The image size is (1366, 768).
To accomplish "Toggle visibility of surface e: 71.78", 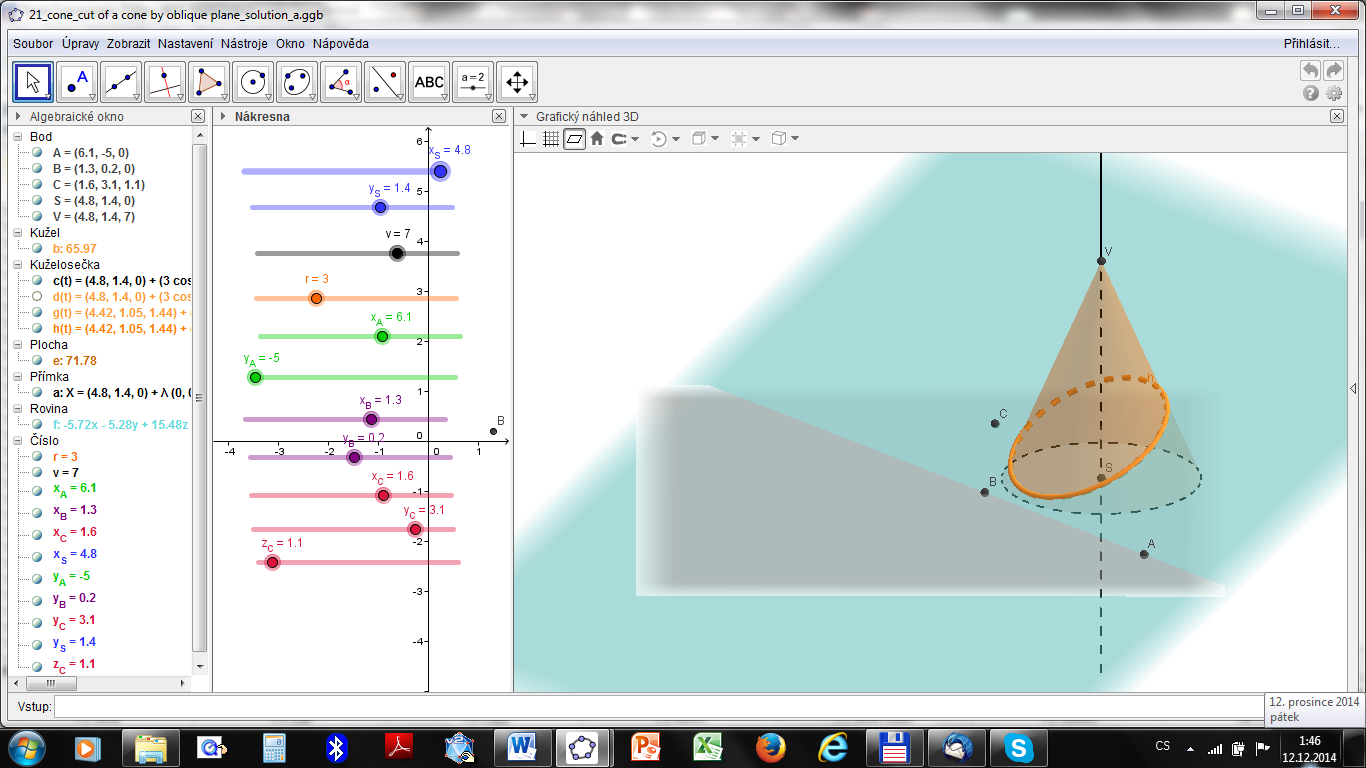I will click(x=37, y=361).
